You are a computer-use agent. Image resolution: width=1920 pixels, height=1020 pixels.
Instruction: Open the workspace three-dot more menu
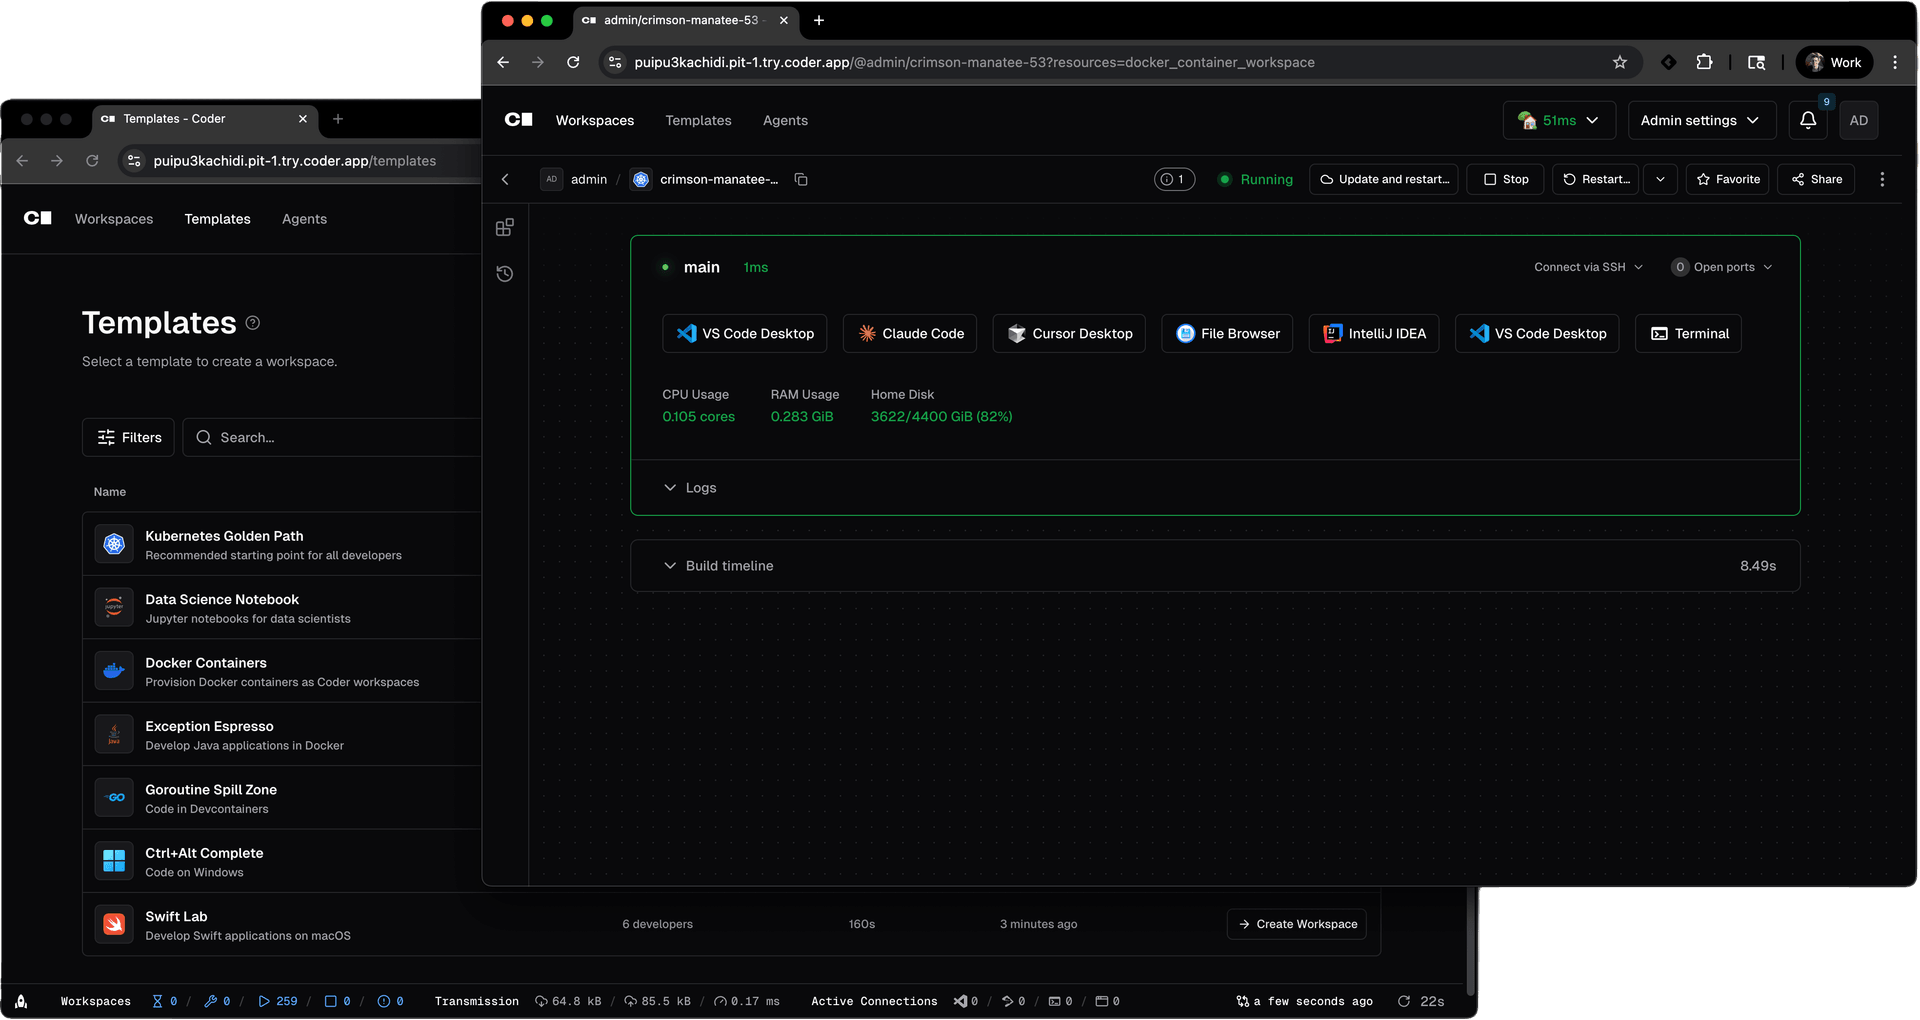point(1882,179)
